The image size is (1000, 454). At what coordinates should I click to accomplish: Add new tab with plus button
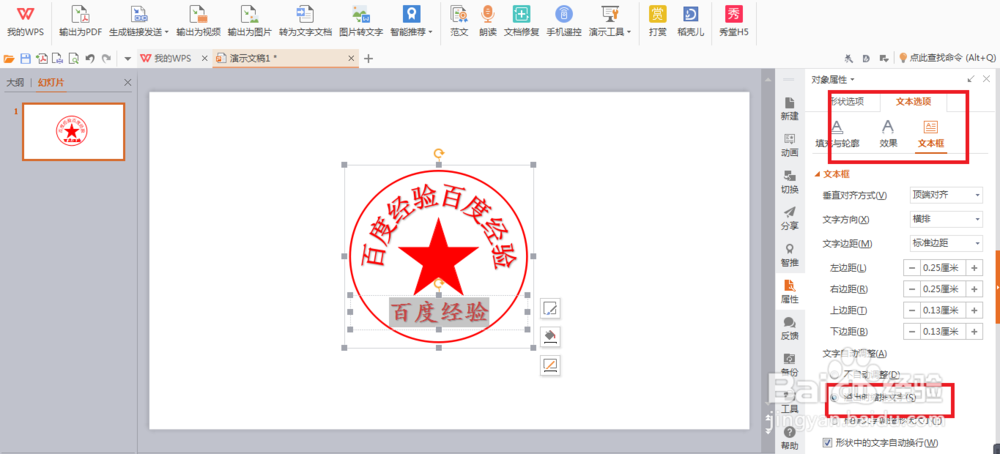tap(368, 59)
